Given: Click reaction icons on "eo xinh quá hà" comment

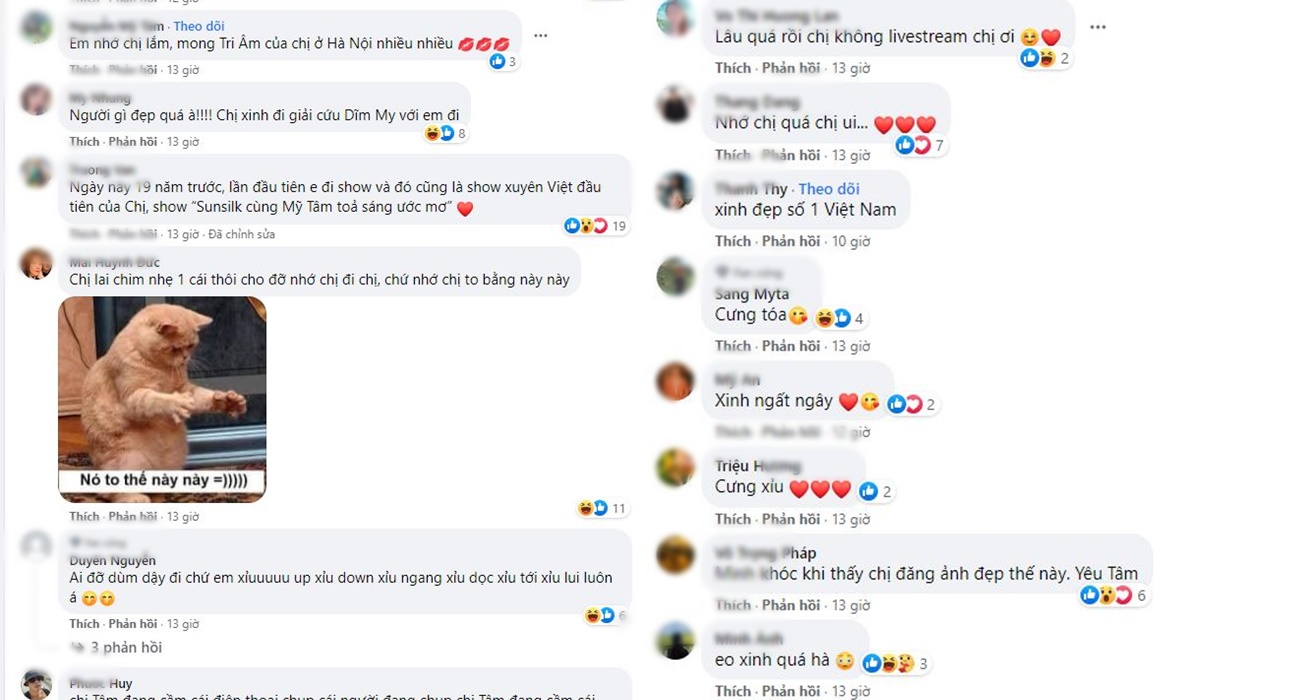Looking at the screenshot, I should click(x=896, y=663).
